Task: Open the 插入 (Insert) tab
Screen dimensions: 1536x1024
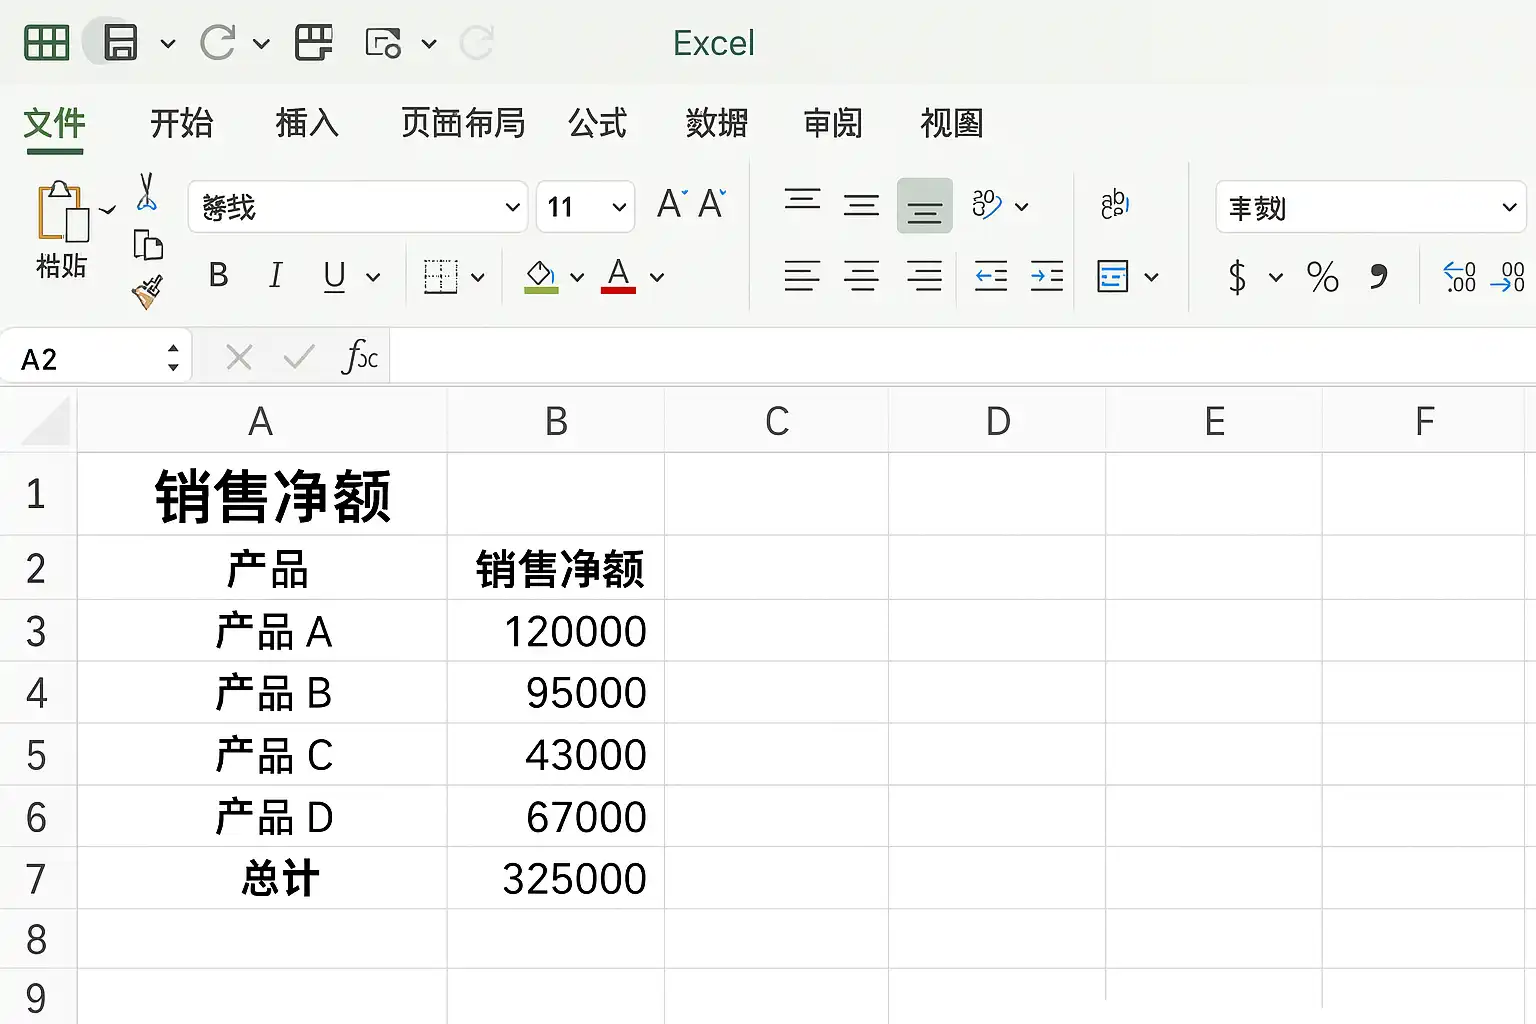Action: (307, 123)
